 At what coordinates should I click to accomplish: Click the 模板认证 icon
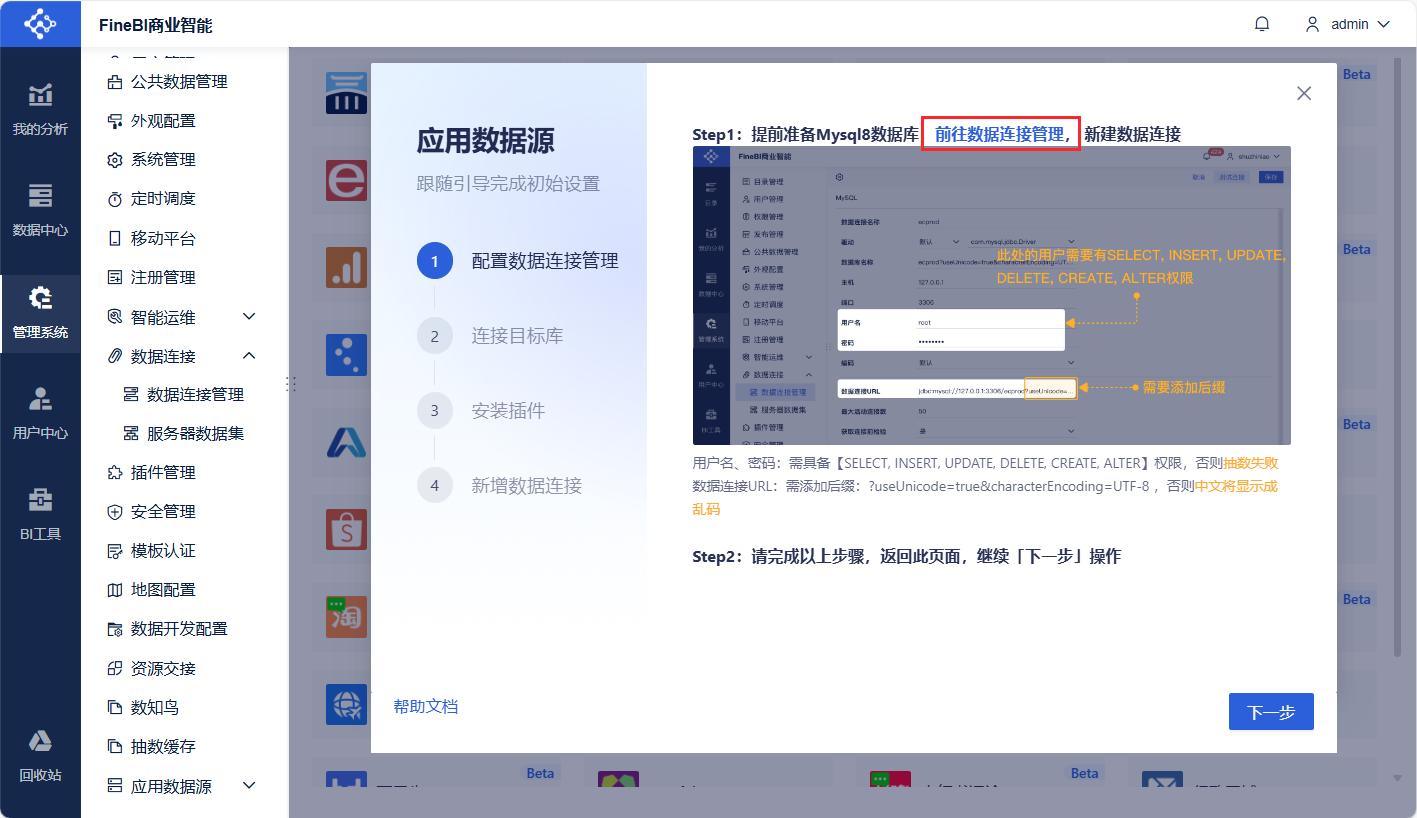tap(115, 551)
